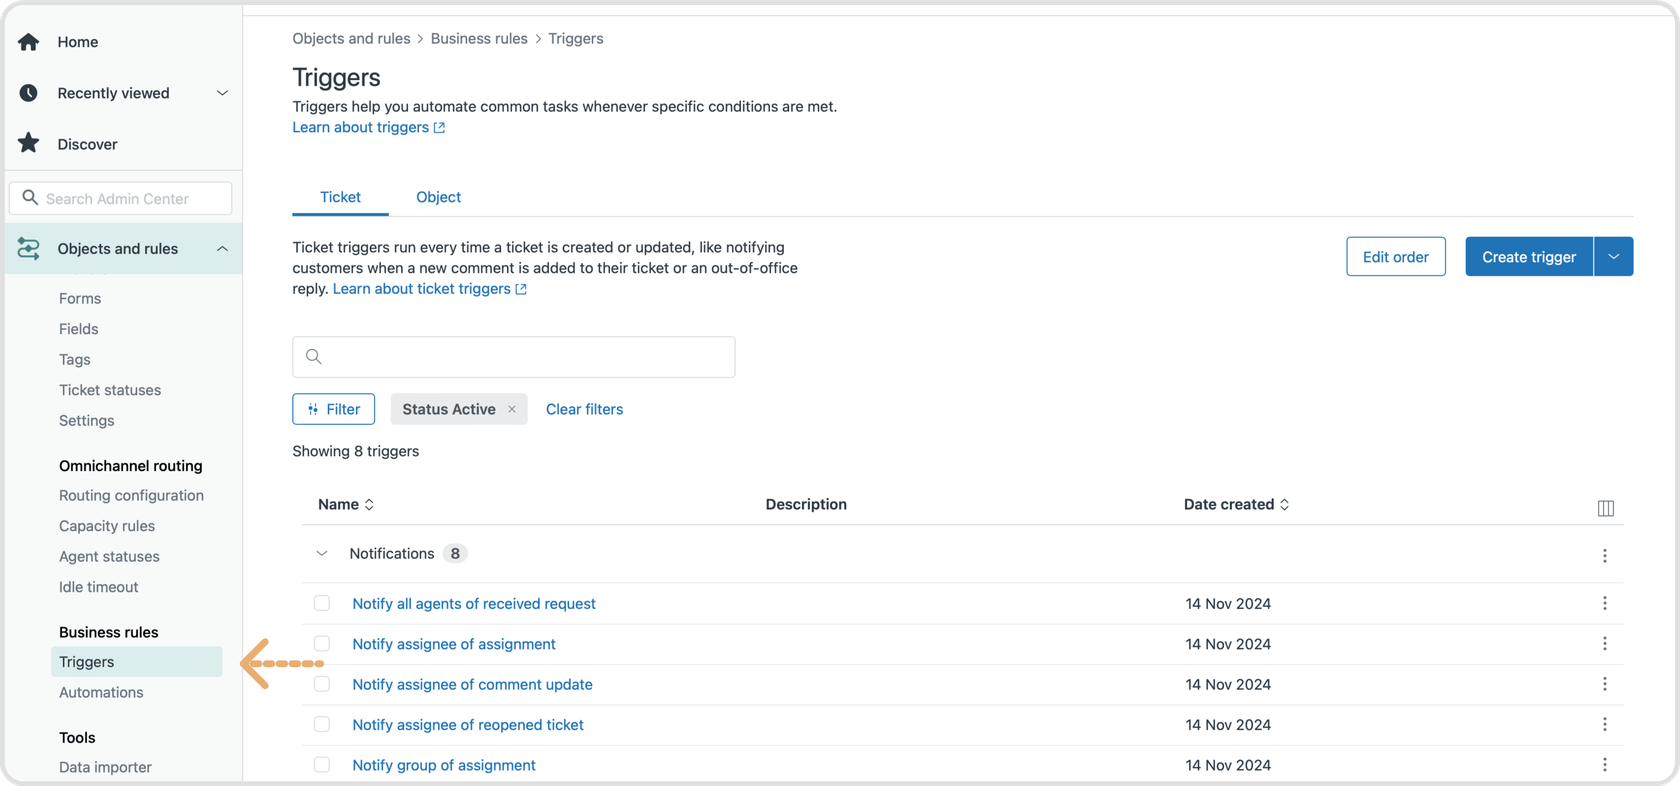1680x786 pixels.
Task: Check the Notify all agents of received request box
Action: click(x=322, y=603)
